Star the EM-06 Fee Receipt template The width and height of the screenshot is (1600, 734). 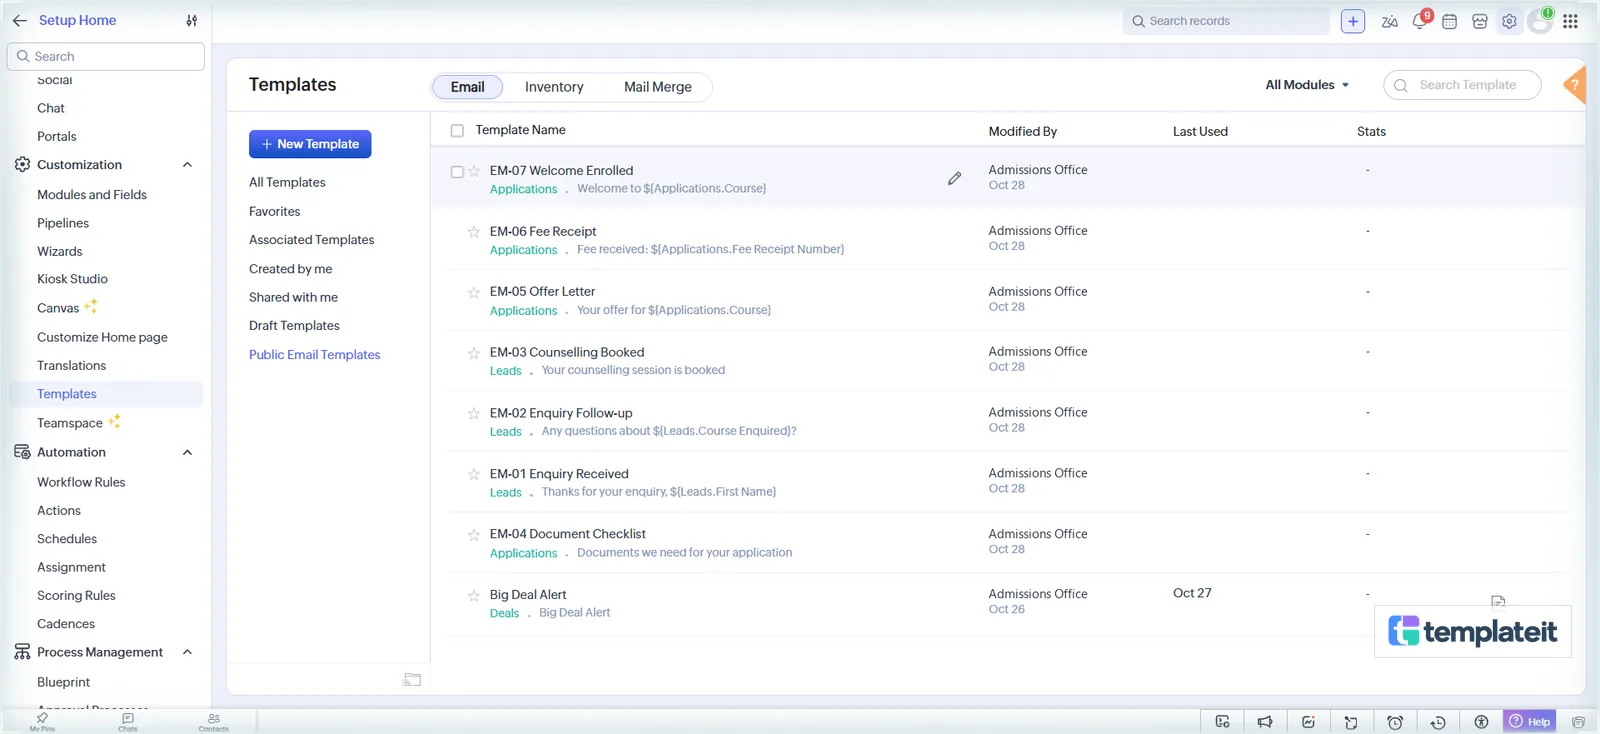(x=474, y=232)
